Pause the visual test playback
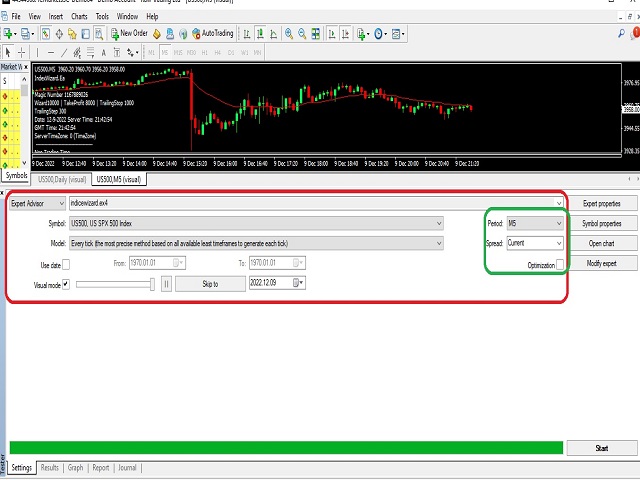 166,284
